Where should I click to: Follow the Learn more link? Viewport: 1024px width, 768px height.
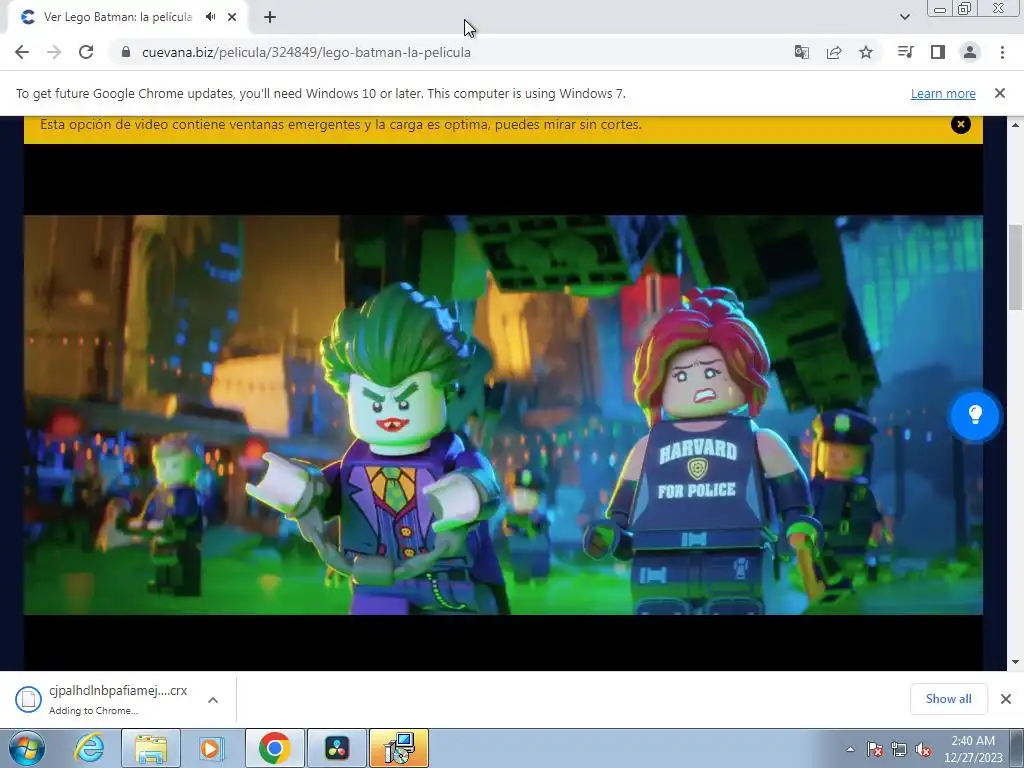click(943, 93)
